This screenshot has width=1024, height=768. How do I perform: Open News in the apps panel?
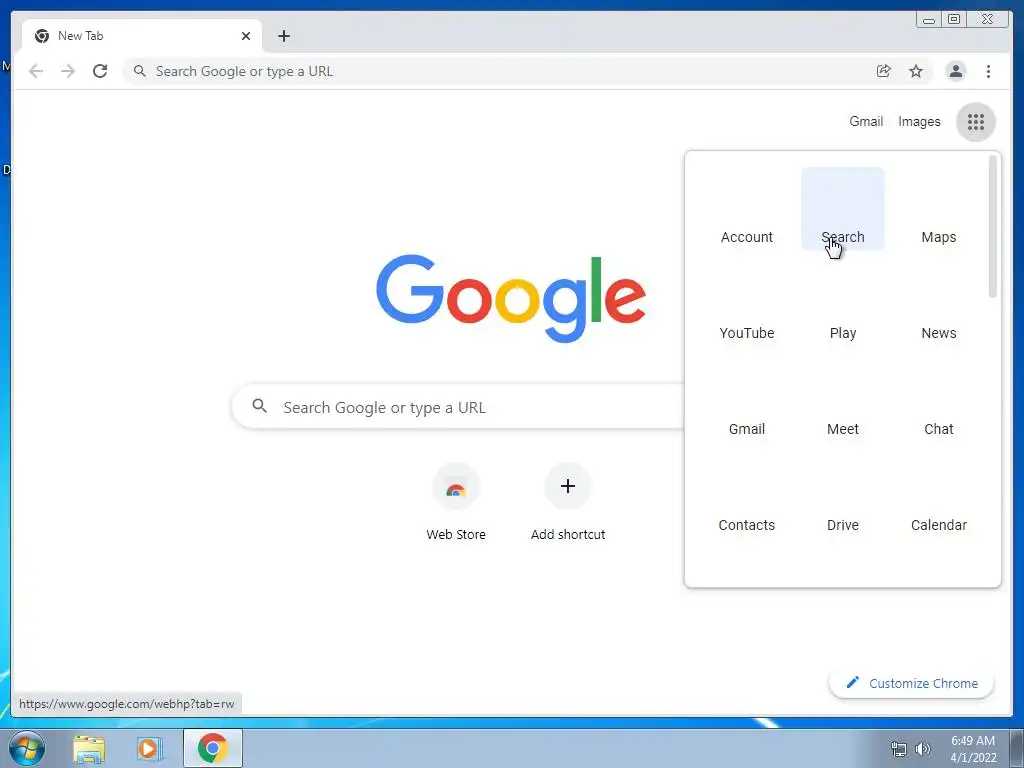938,305
